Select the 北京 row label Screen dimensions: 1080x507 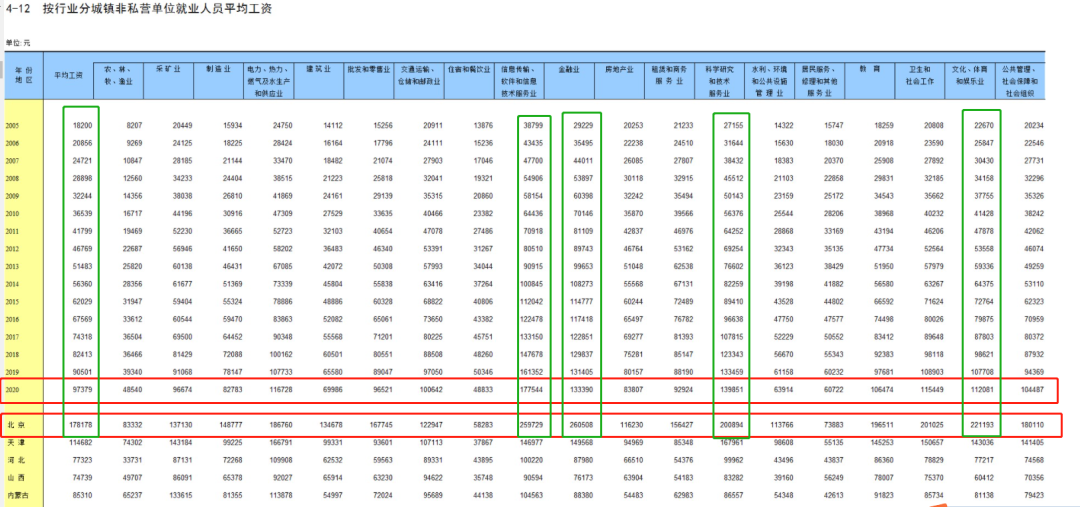[x=16, y=426]
